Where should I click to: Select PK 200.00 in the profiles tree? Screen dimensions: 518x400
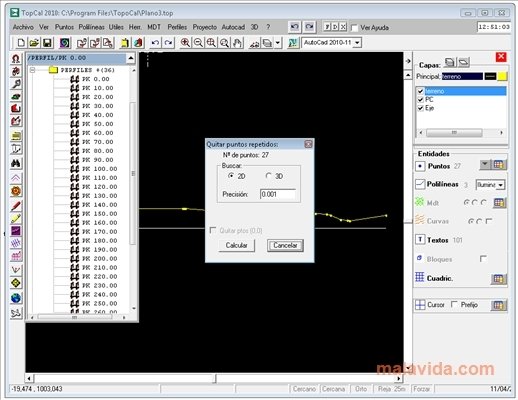pyautogui.click(x=100, y=258)
